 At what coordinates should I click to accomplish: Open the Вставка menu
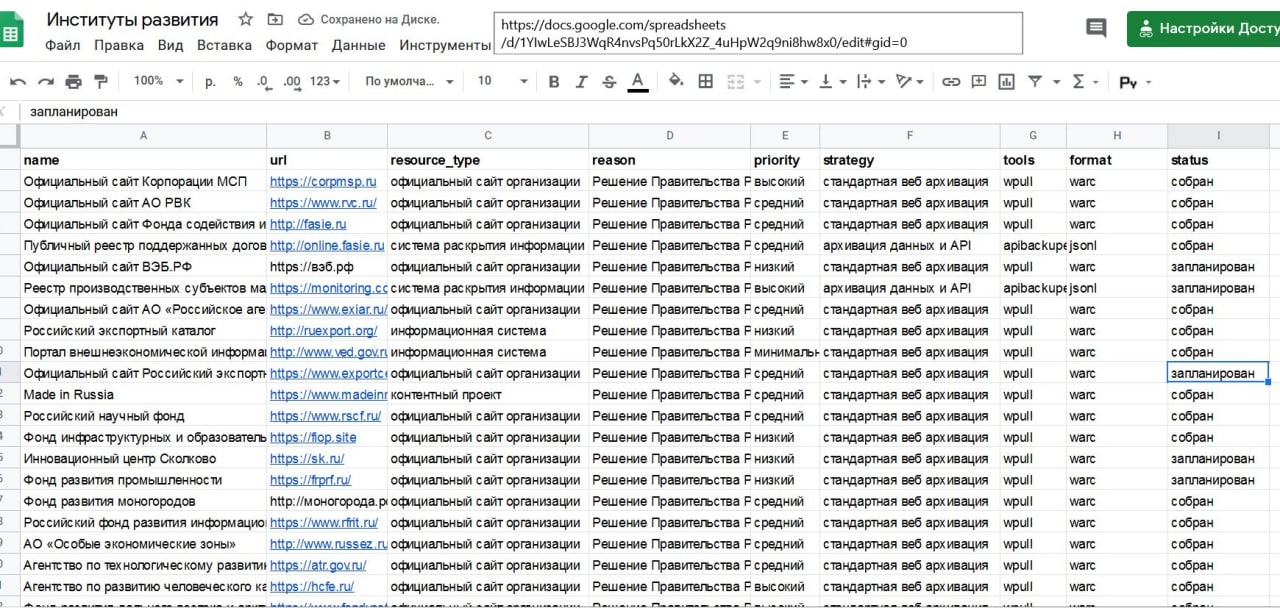tap(224, 45)
